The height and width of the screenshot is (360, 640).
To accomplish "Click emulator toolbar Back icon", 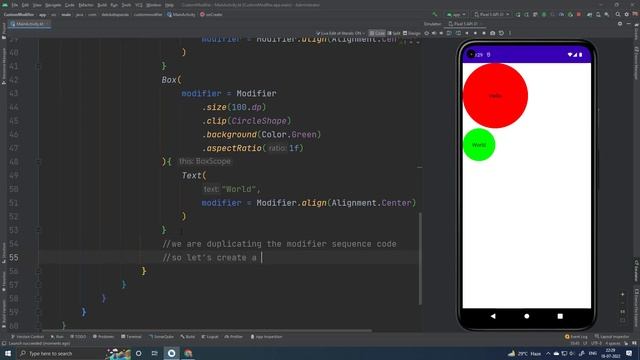I will [467, 33].
